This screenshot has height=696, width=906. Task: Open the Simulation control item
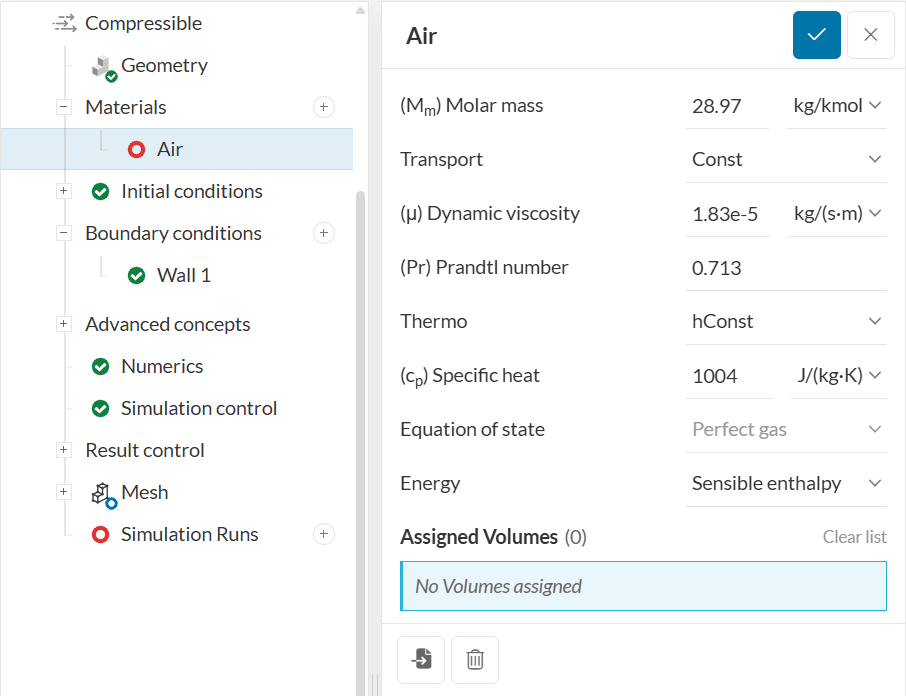(x=198, y=408)
